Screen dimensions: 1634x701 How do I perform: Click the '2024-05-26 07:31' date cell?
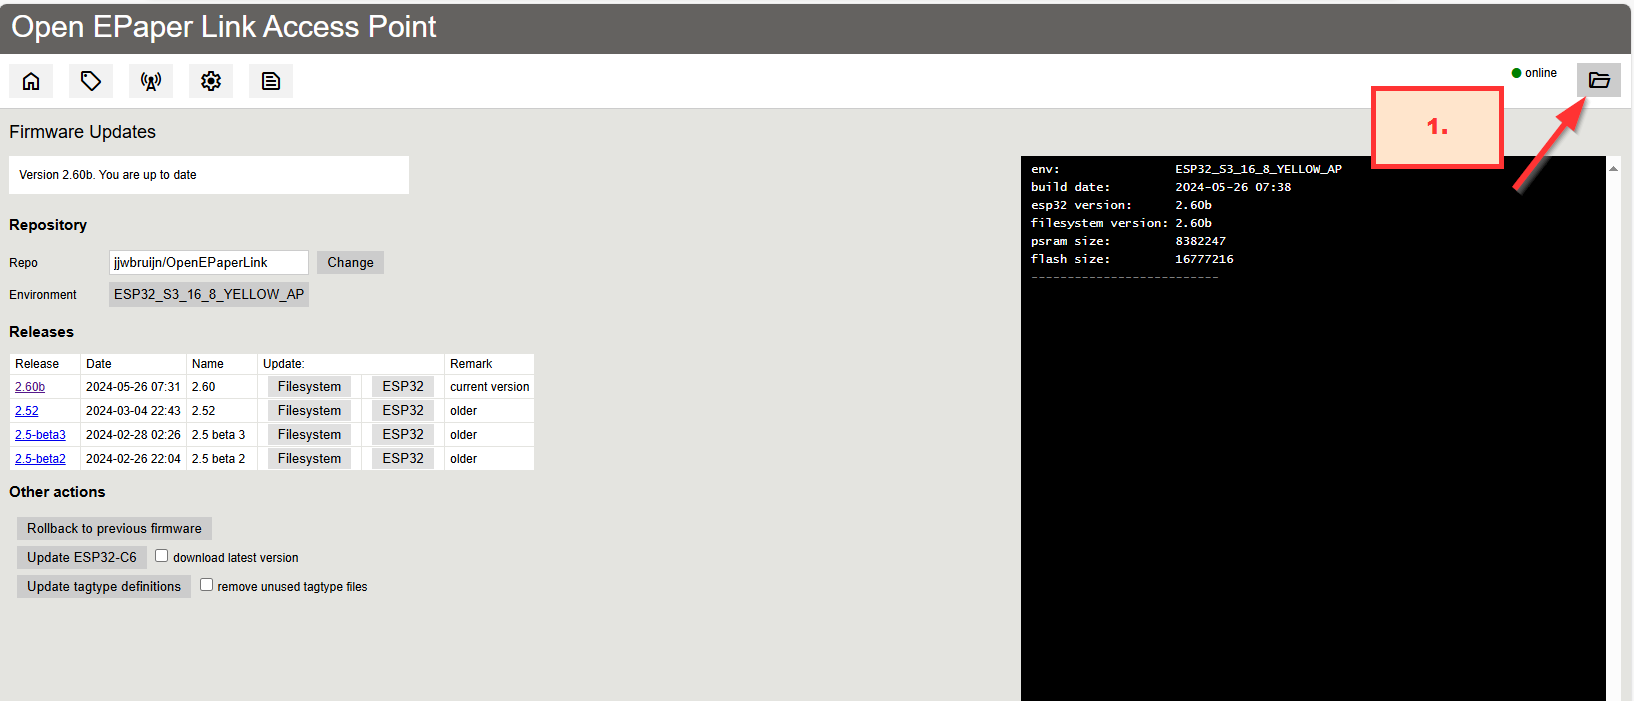click(x=133, y=387)
